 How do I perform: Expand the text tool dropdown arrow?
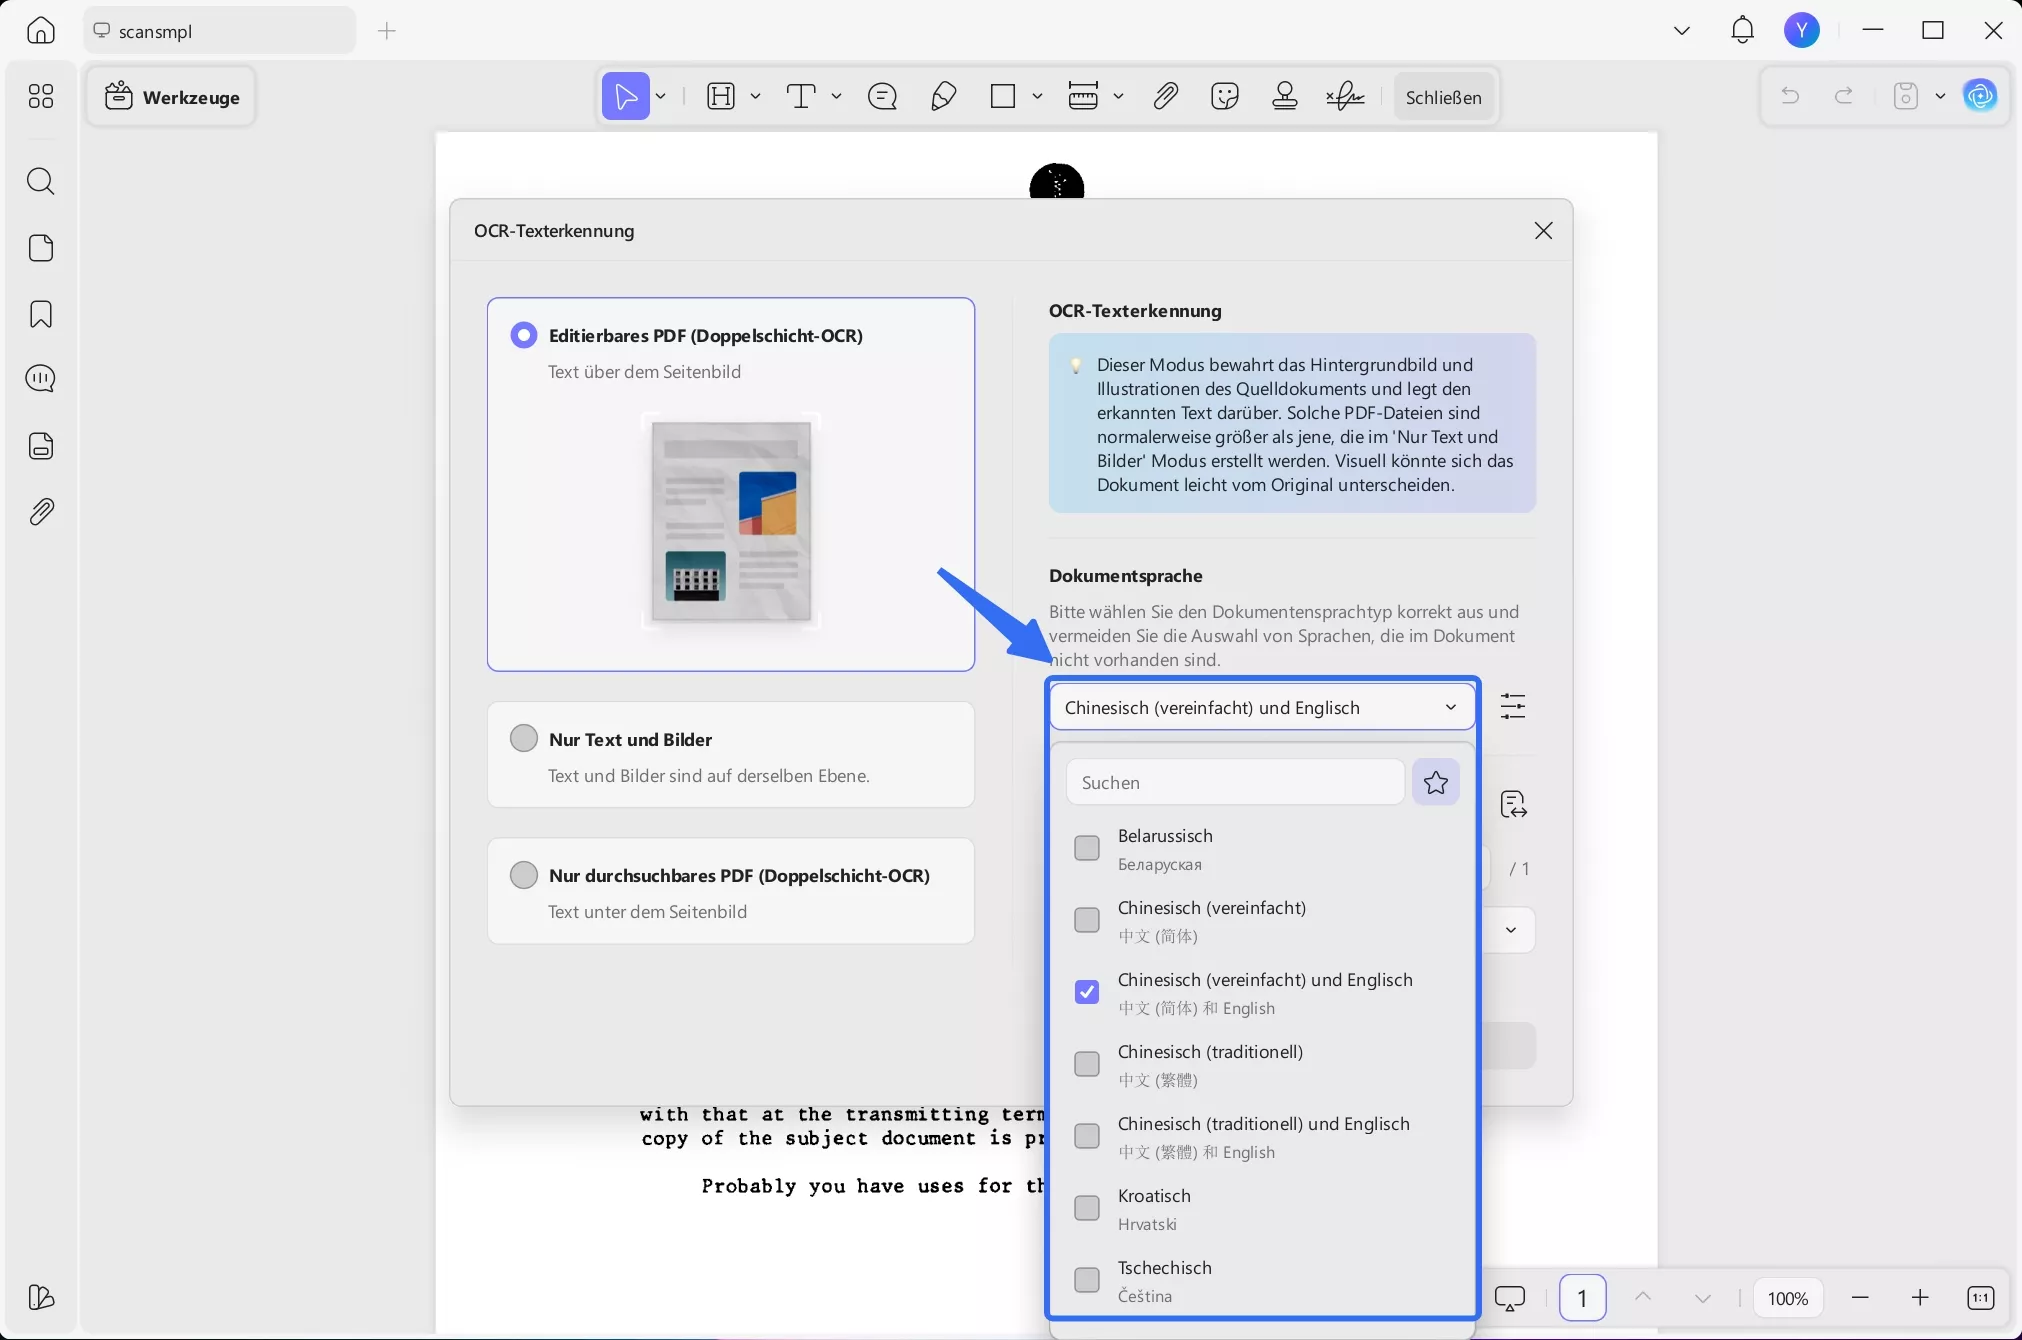coord(836,96)
